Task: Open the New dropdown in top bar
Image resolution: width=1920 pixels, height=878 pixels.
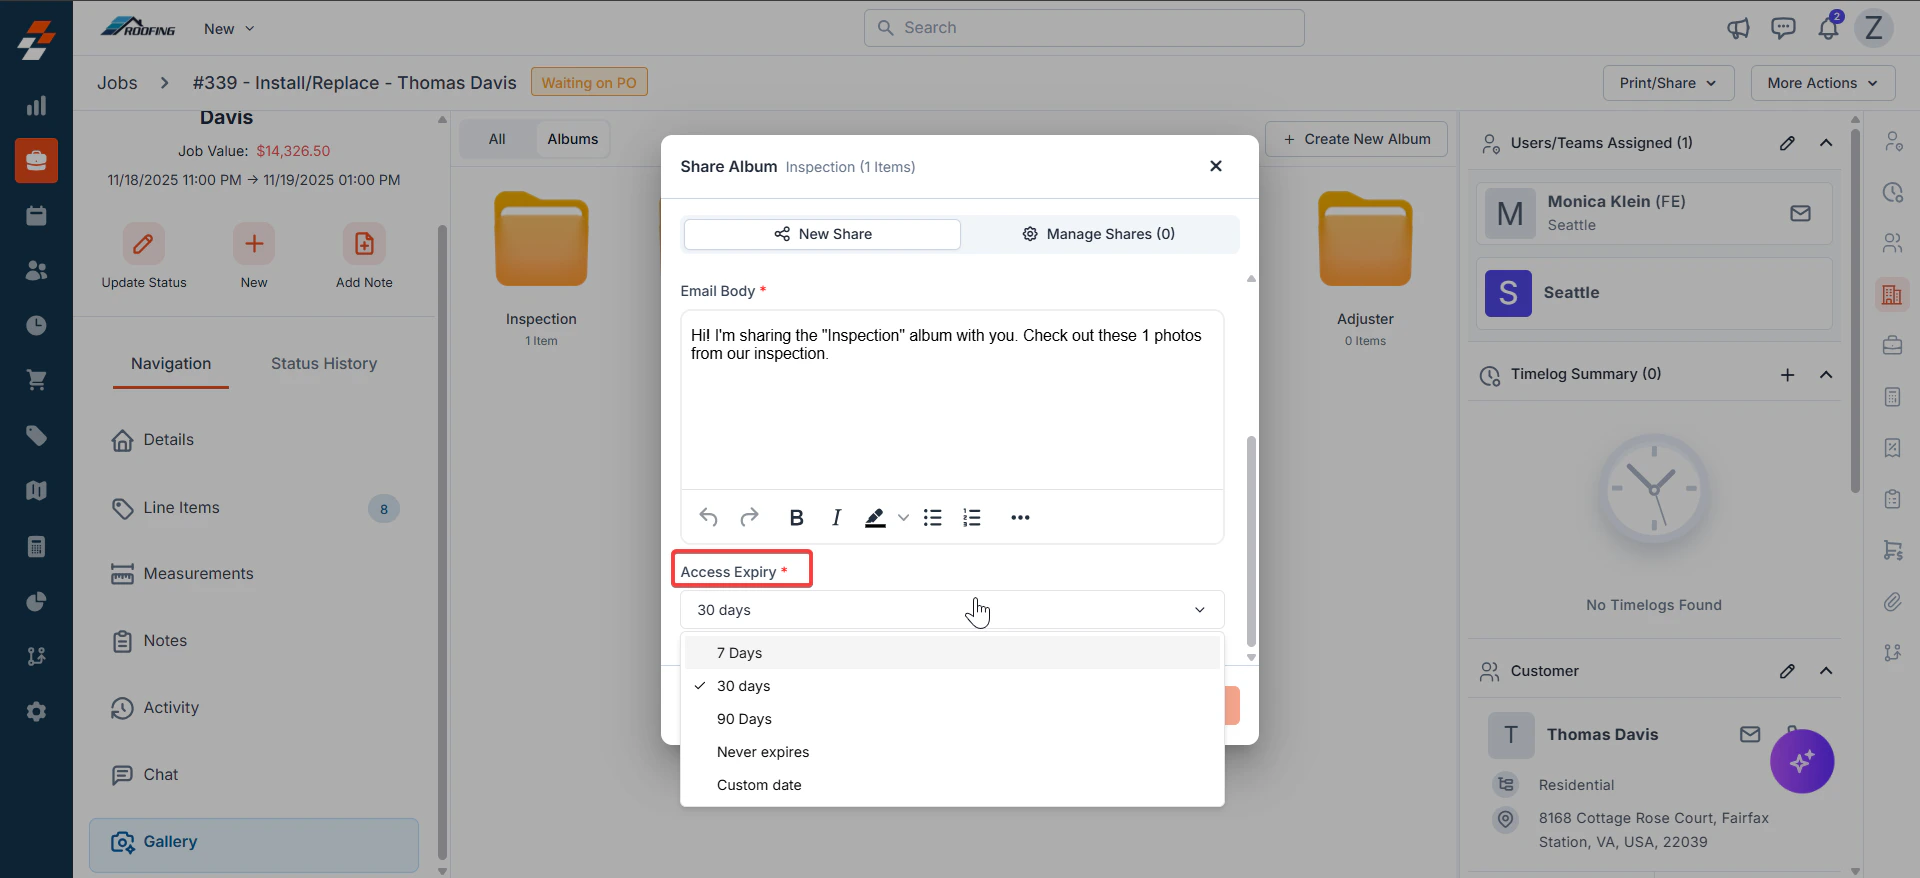Action: [229, 28]
